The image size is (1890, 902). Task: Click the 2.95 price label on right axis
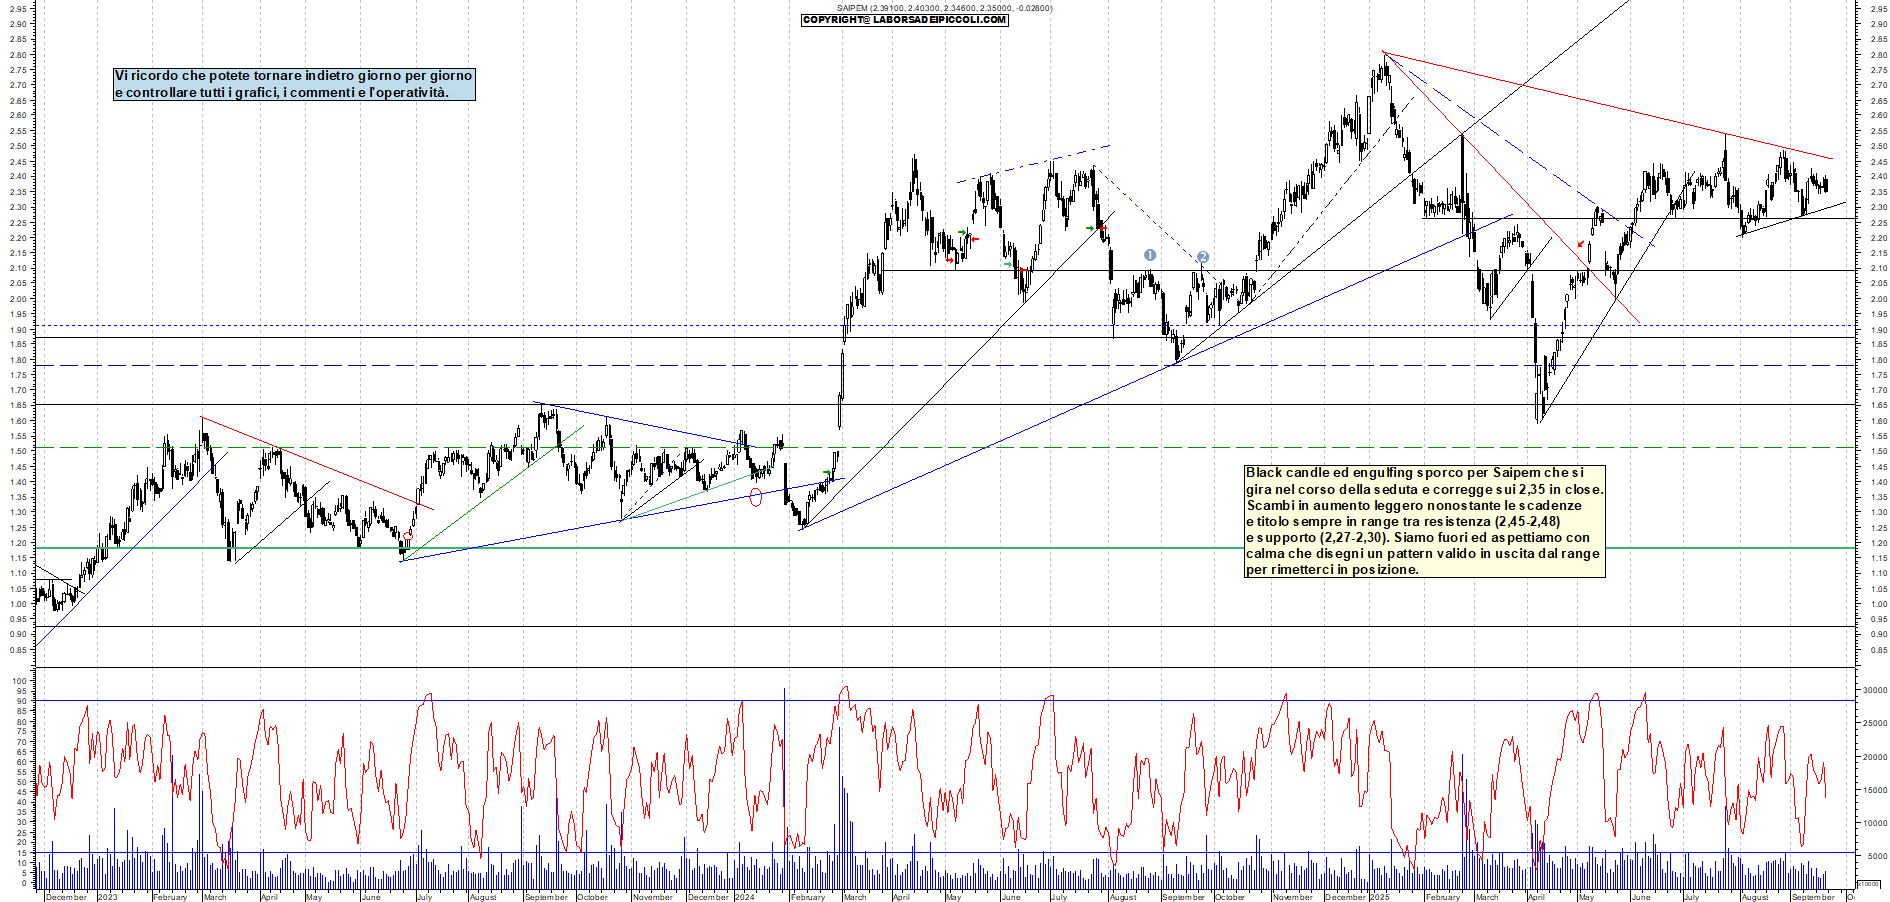(1878, 9)
